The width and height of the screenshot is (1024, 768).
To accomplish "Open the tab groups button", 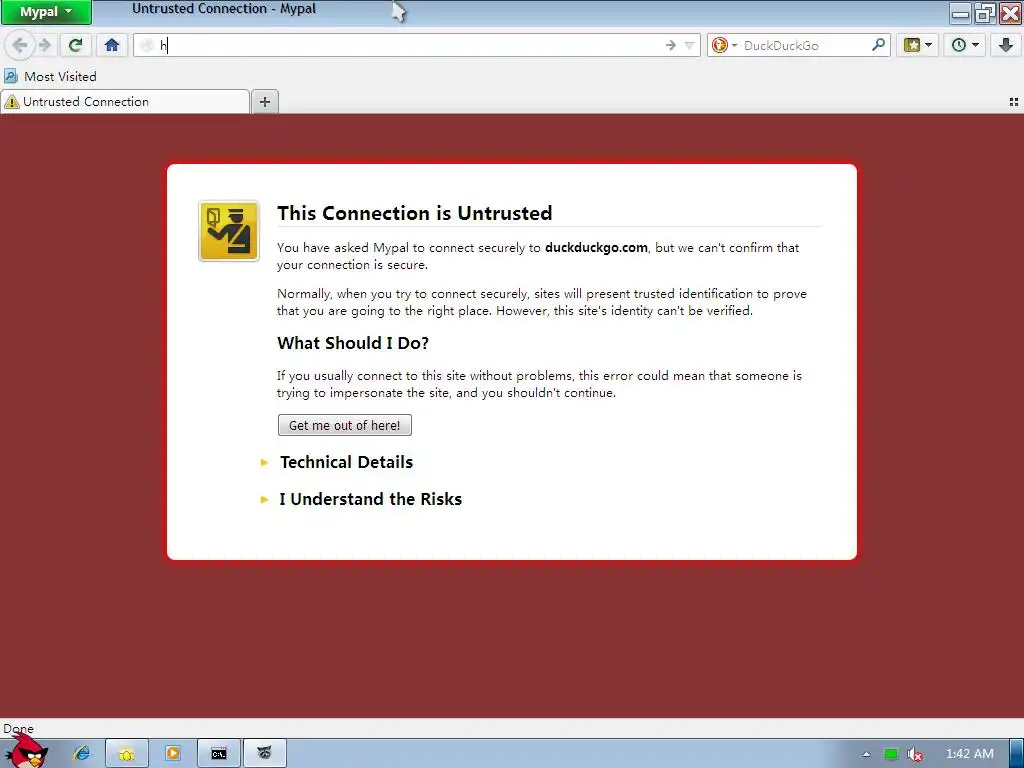I will (1014, 102).
